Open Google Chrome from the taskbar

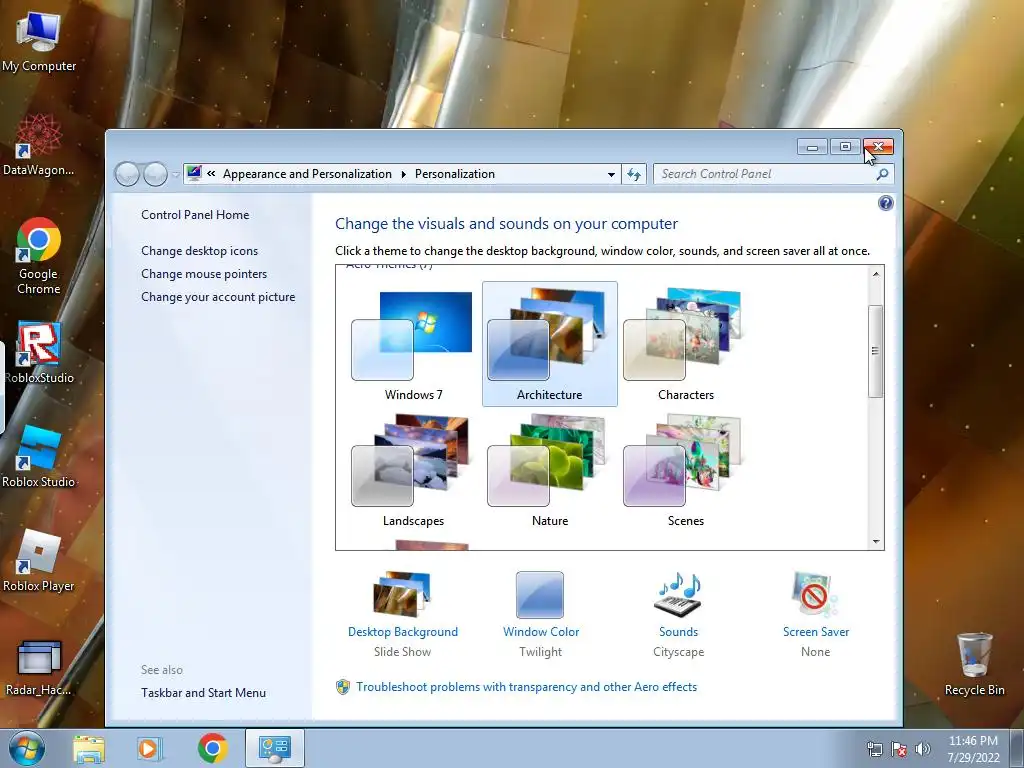coord(213,748)
